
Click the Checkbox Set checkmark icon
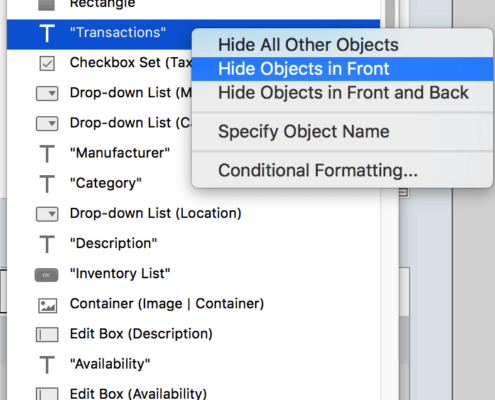pyautogui.click(x=47, y=63)
